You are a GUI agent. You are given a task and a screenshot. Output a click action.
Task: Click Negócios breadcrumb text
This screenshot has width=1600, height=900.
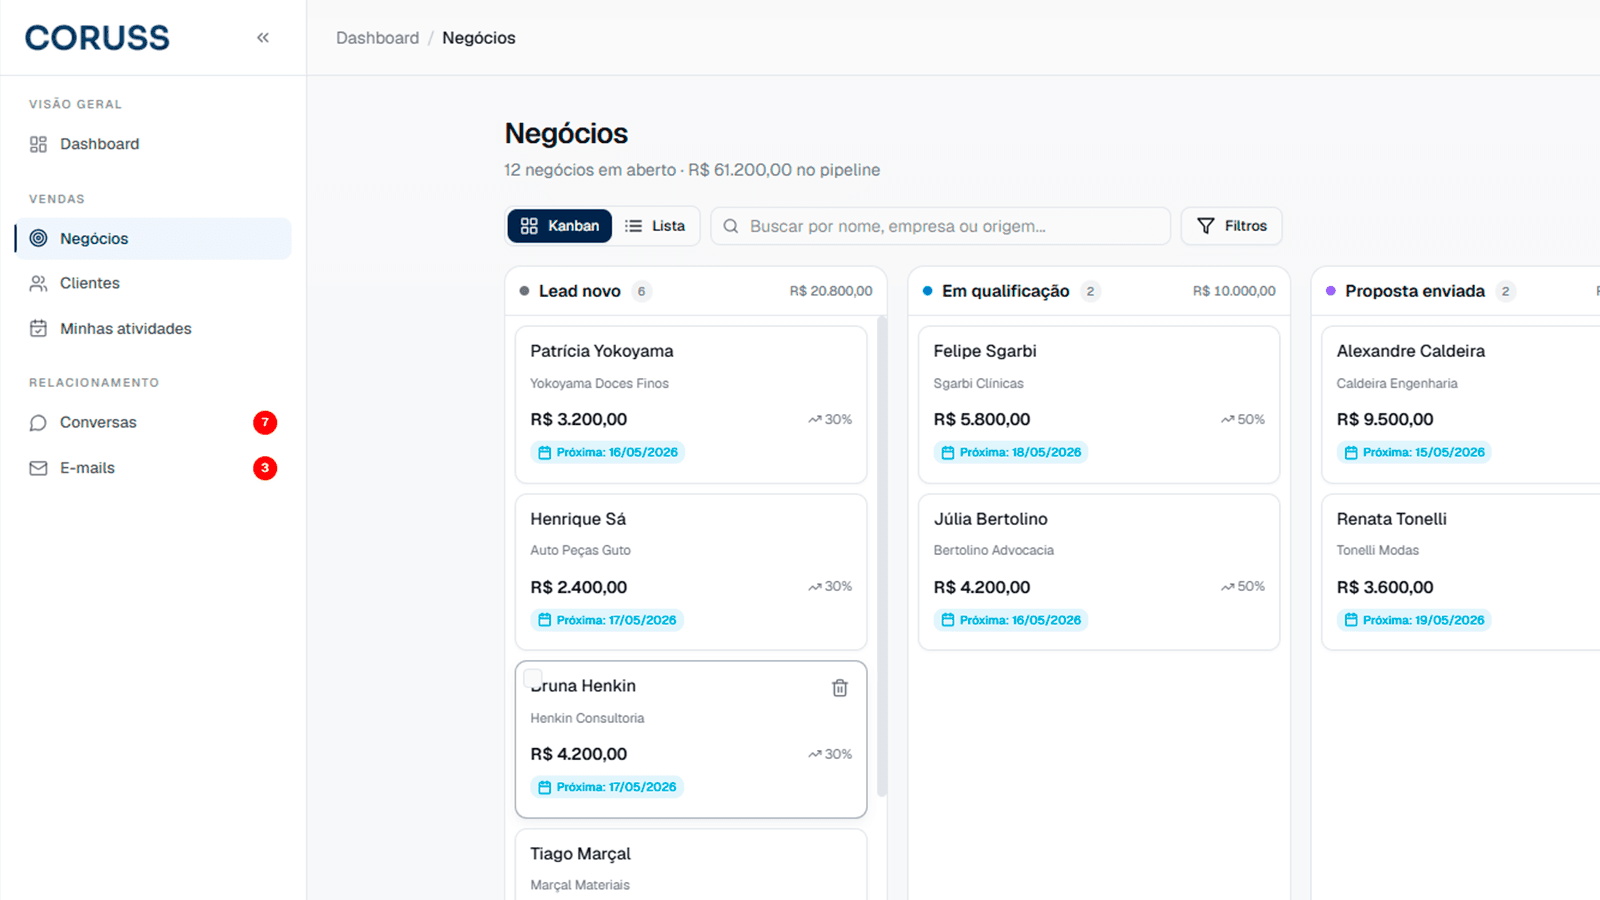(x=479, y=38)
